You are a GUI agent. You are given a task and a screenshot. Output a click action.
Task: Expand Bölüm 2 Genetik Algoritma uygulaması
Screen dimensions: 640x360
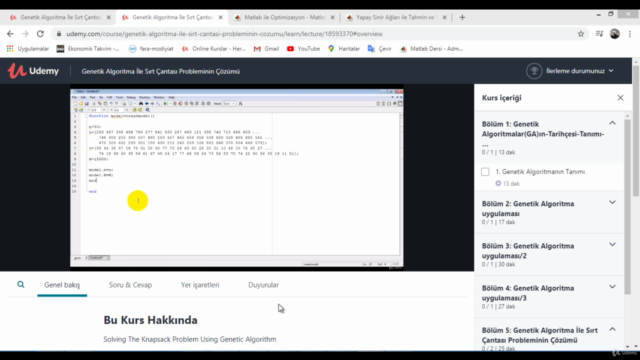click(612, 202)
